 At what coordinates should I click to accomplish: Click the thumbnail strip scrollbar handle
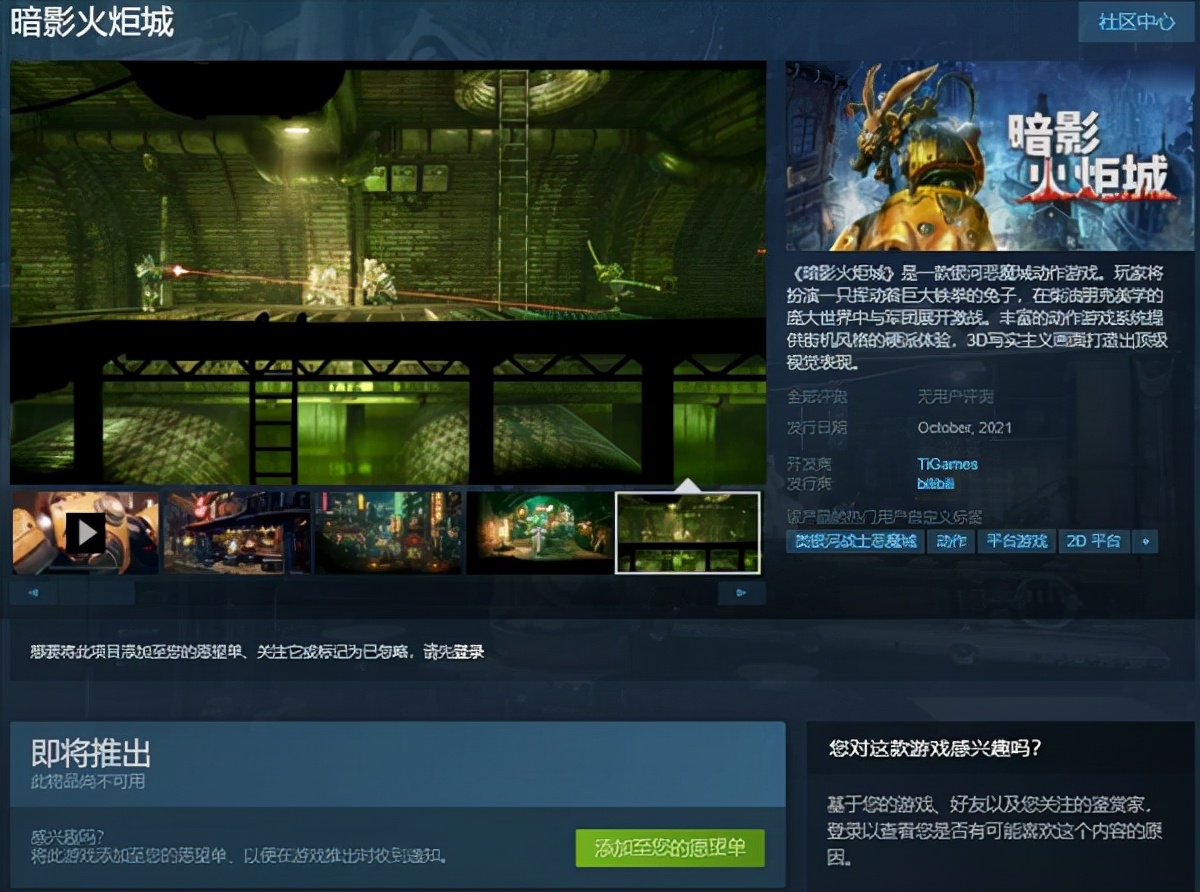[x=97, y=593]
